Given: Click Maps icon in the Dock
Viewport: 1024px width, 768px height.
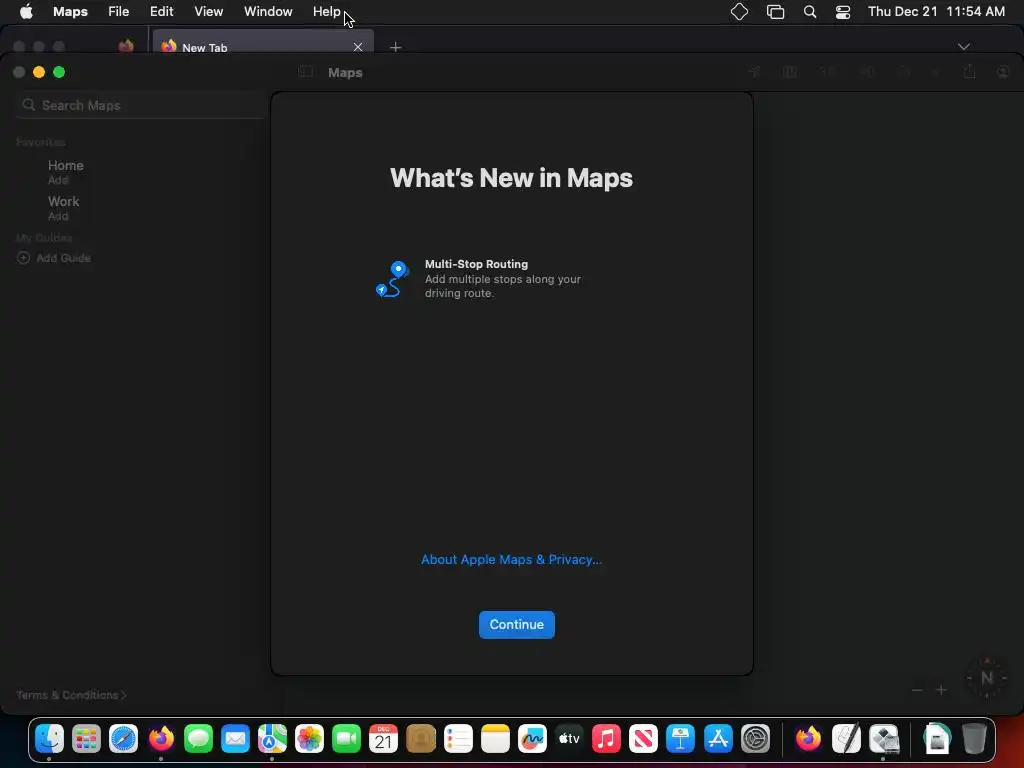Looking at the screenshot, I should coord(272,739).
